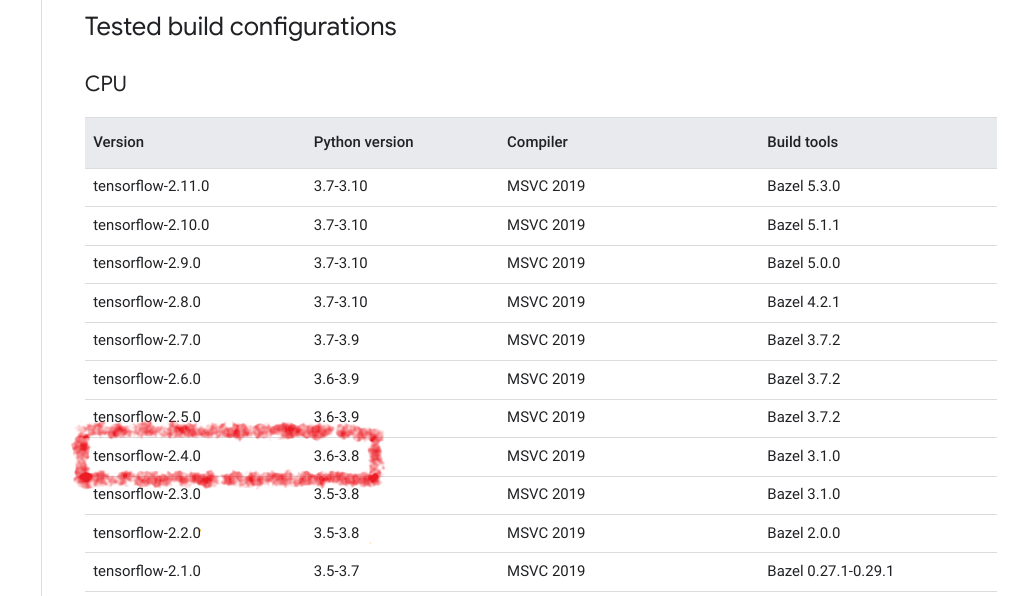Click the Bazel 5.1.1 cell
The width and height of the screenshot is (1024, 596).
(803, 225)
